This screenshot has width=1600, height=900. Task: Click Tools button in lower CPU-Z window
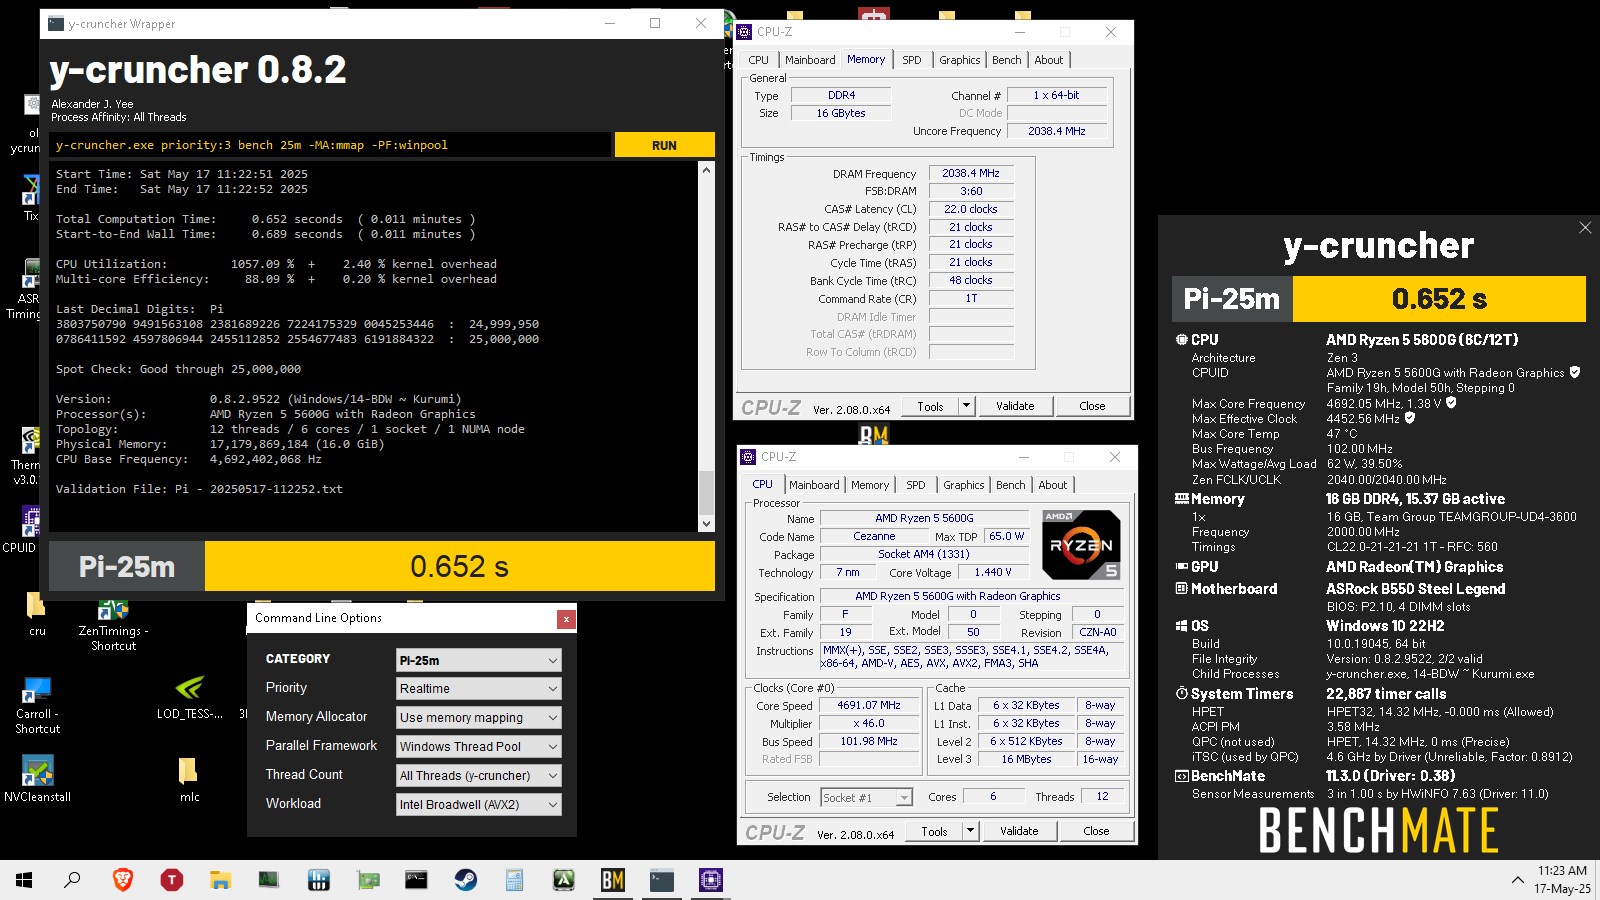[934, 831]
